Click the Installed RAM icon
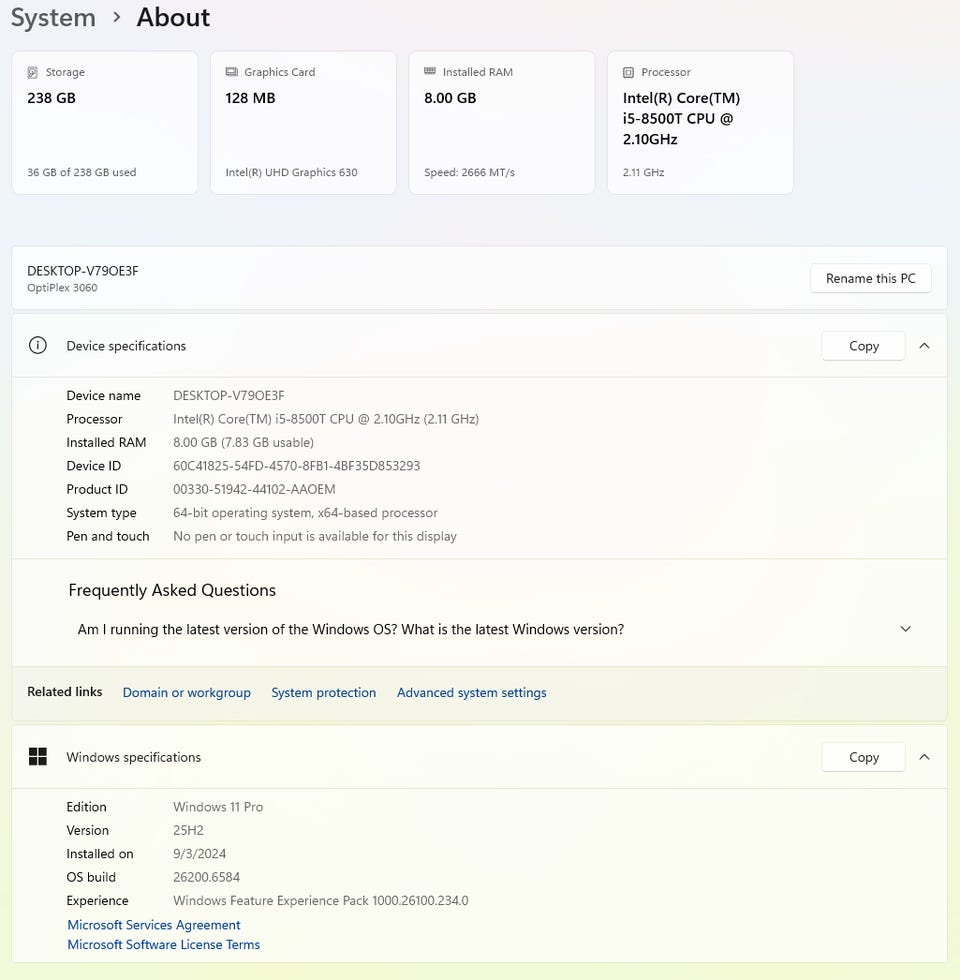The width and height of the screenshot is (960, 980). tap(430, 72)
